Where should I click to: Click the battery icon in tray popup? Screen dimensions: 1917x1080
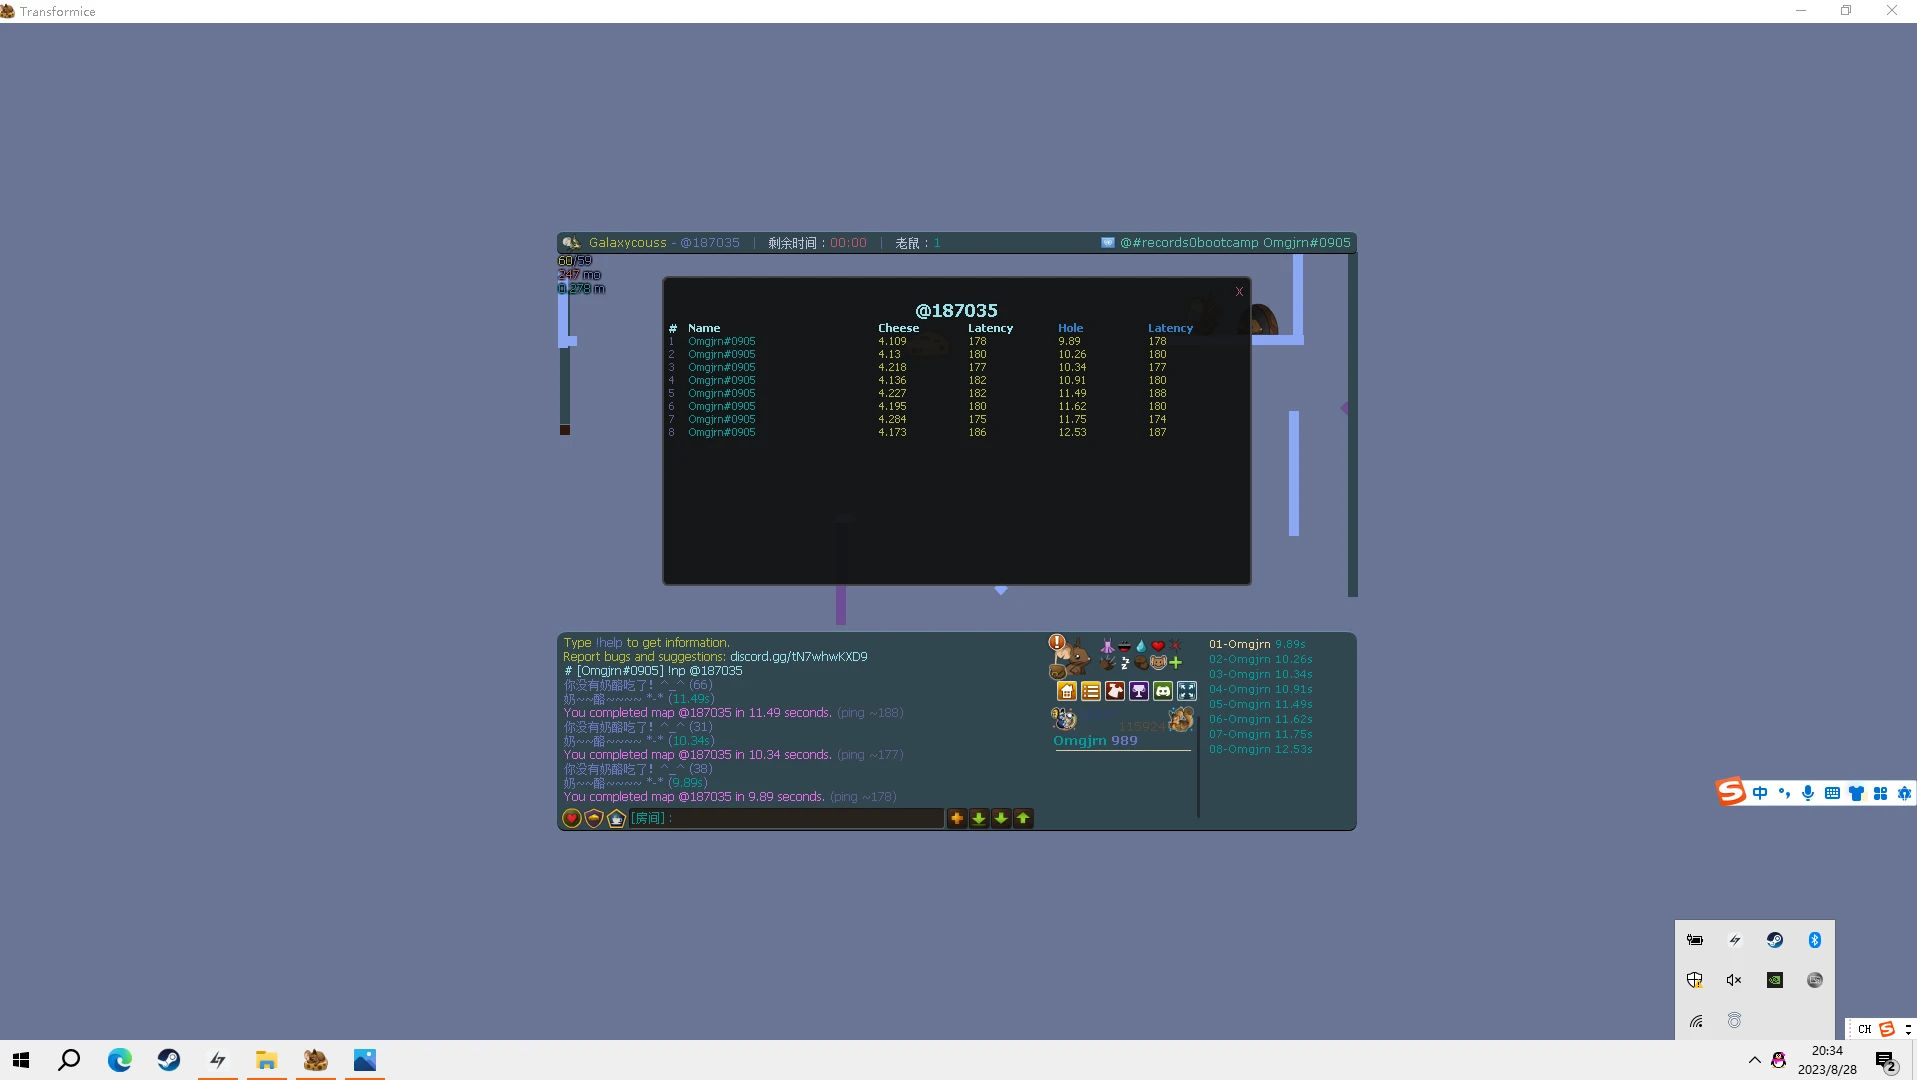(x=1695, y=940)
